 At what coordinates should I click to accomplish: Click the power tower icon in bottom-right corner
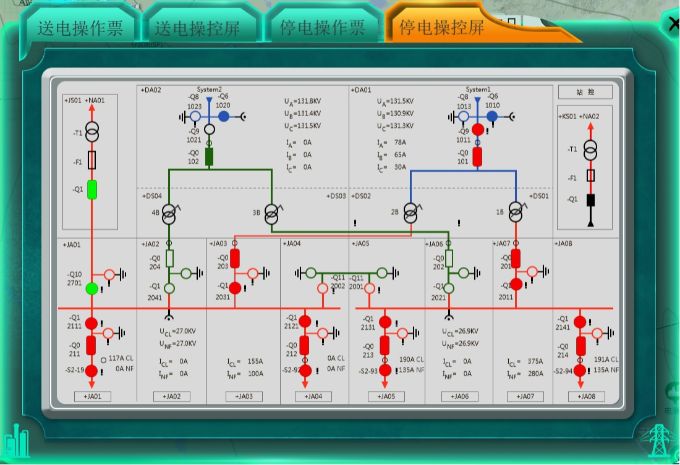[660, 441]
